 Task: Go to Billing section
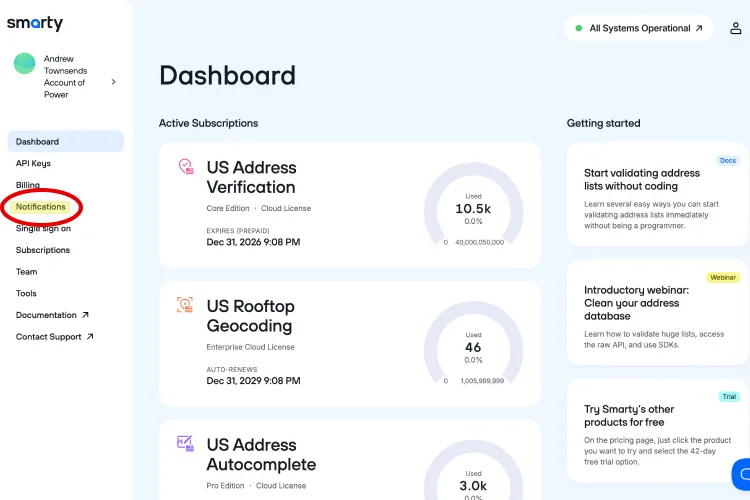click(x=28, y=185)
